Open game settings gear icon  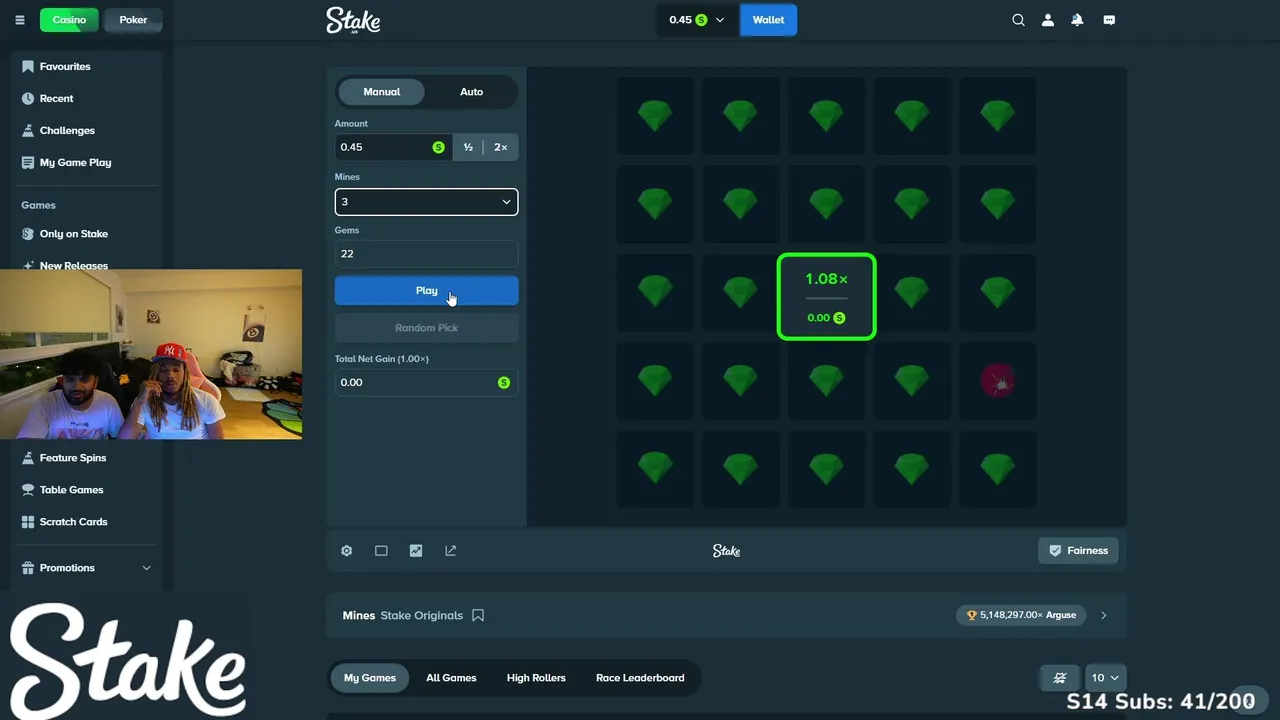tap(346, 551)
